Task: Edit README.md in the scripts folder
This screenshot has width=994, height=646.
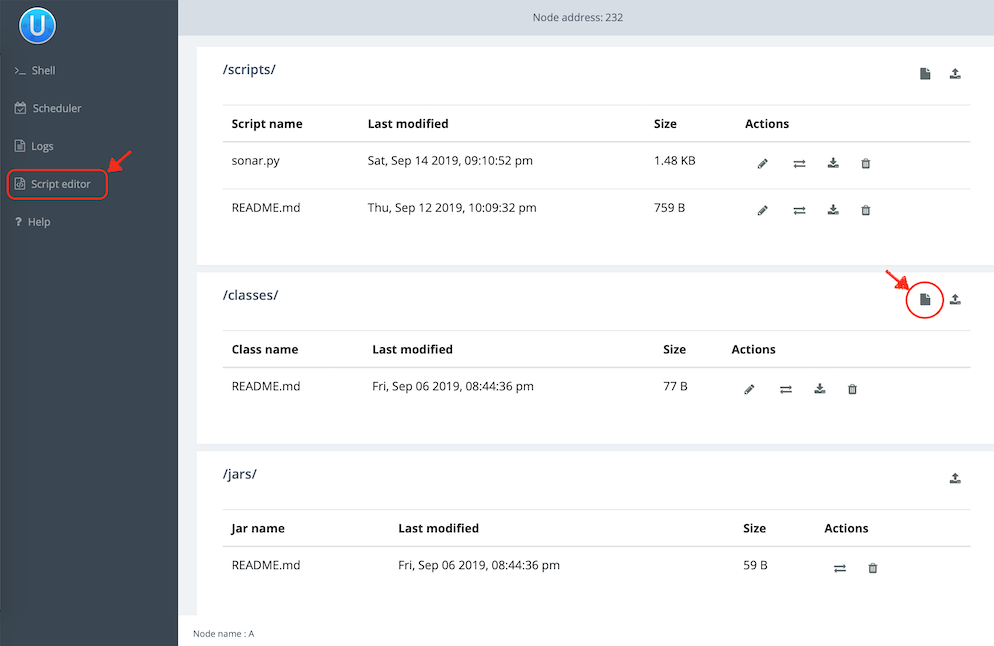Action: [763, 210]
